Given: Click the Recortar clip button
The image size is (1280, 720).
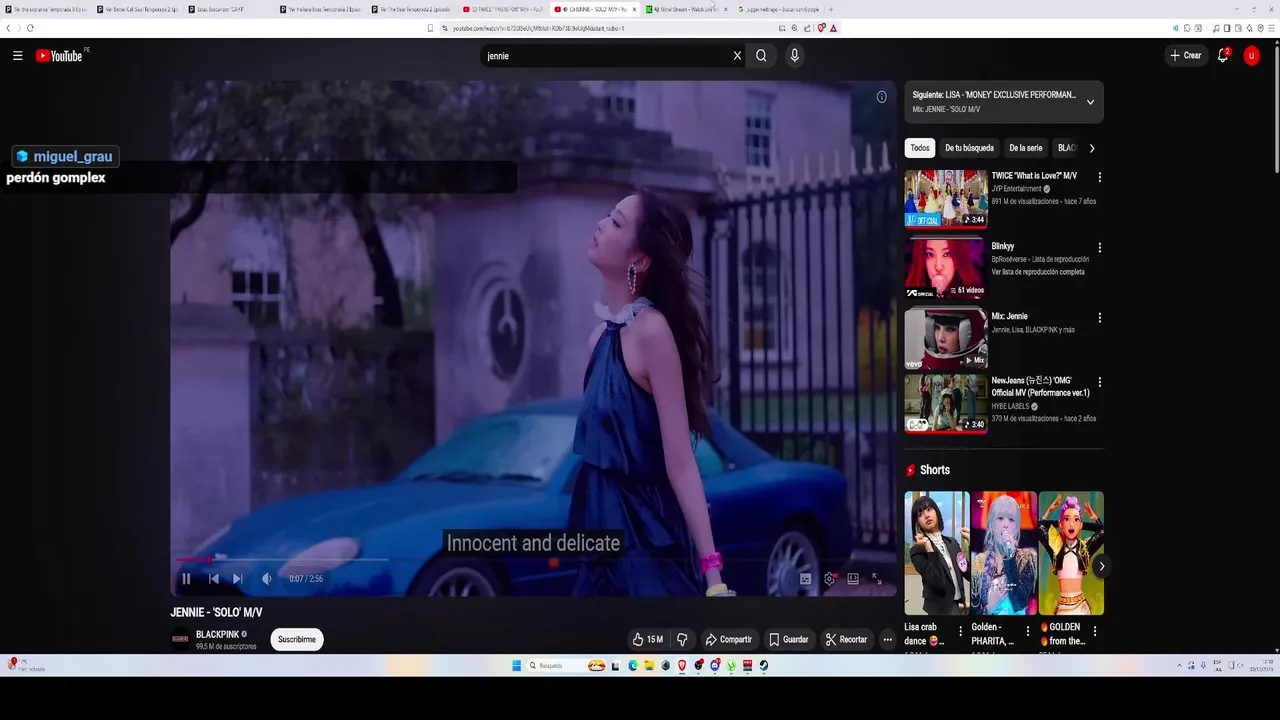Looking at the screenshot, I should pyautogui.click(x=846, y=640).
